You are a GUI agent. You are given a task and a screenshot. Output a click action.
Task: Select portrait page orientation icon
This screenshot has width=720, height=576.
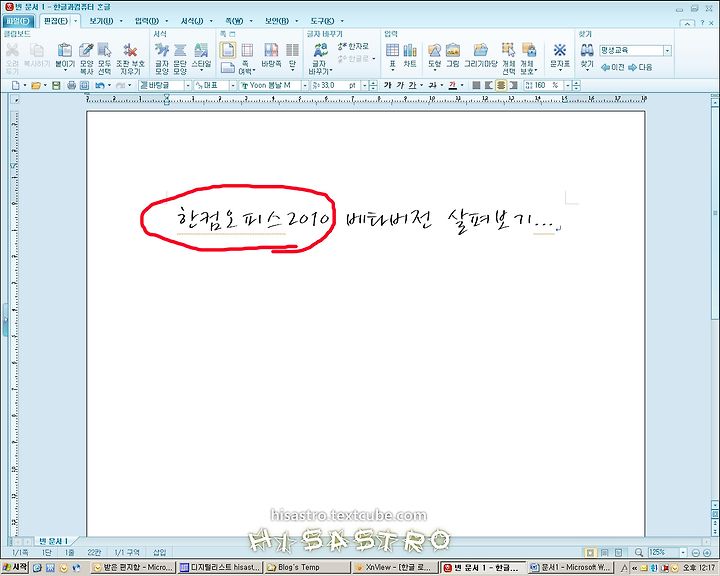(x=228, y=50)
